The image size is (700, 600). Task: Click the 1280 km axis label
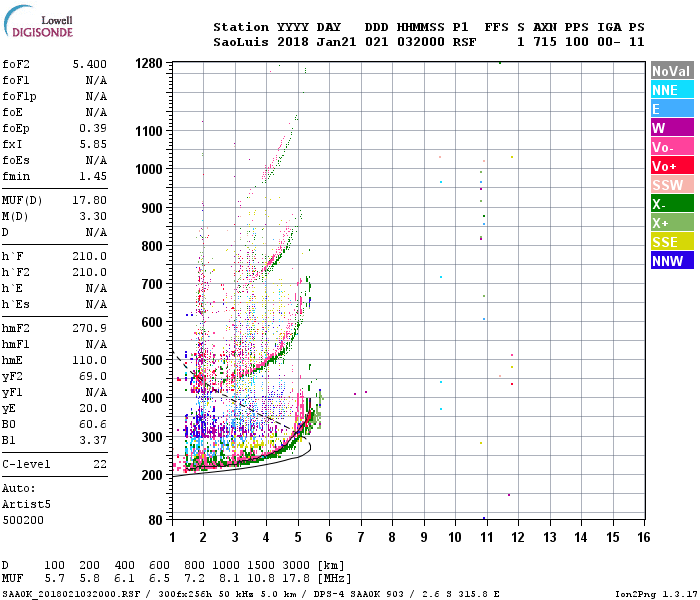click(149, 63)
